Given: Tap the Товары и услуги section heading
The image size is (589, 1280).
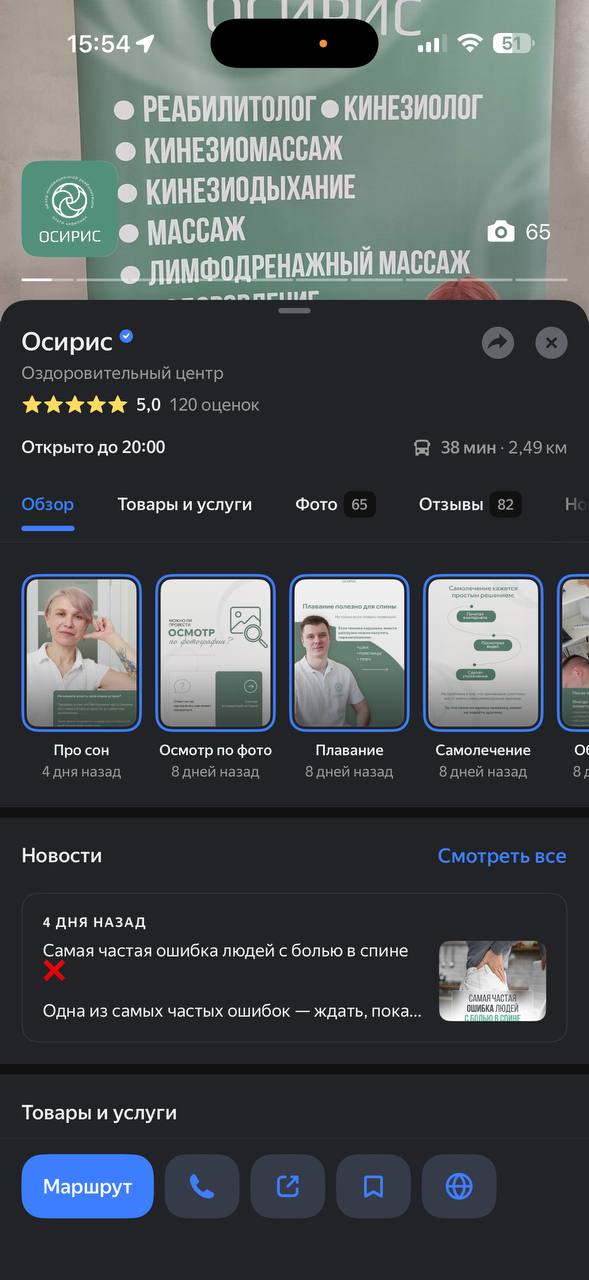Looking at the screenshot, I should coord(99,1113).
